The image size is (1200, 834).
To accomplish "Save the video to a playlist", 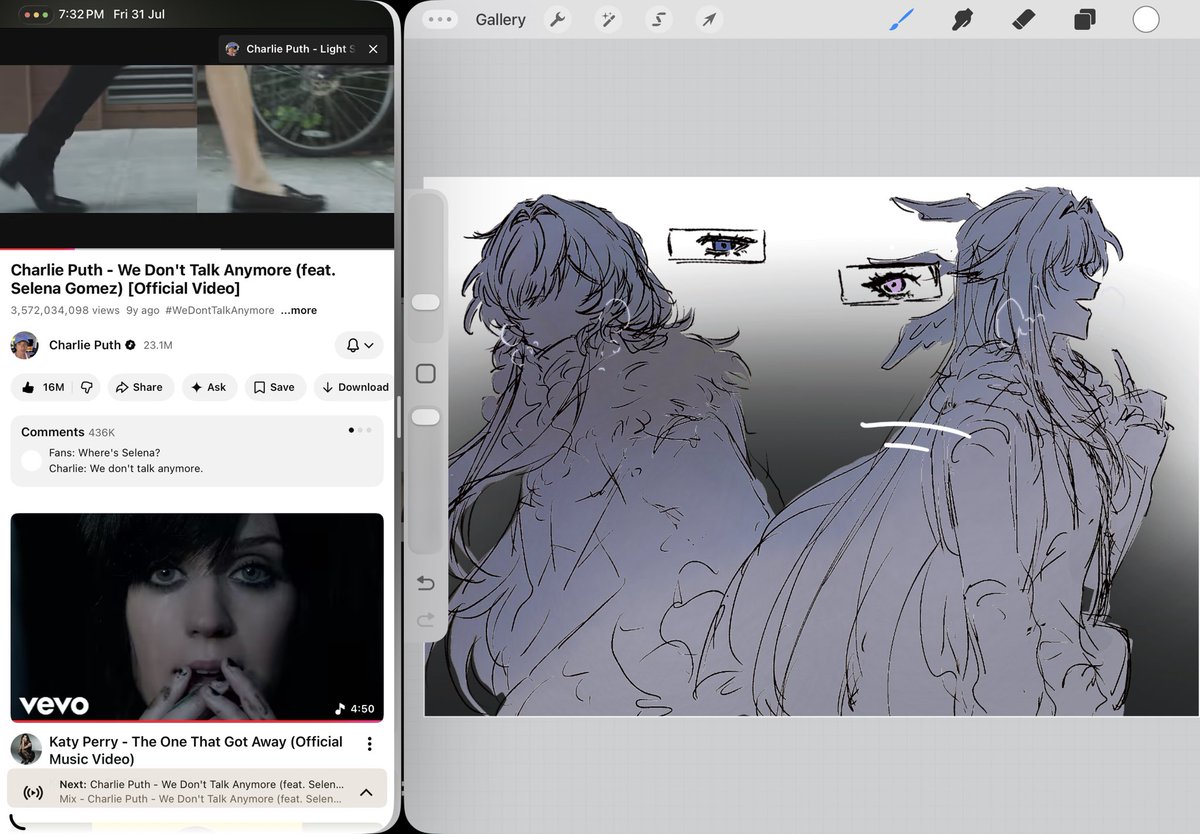I will (x=274, y=387).
